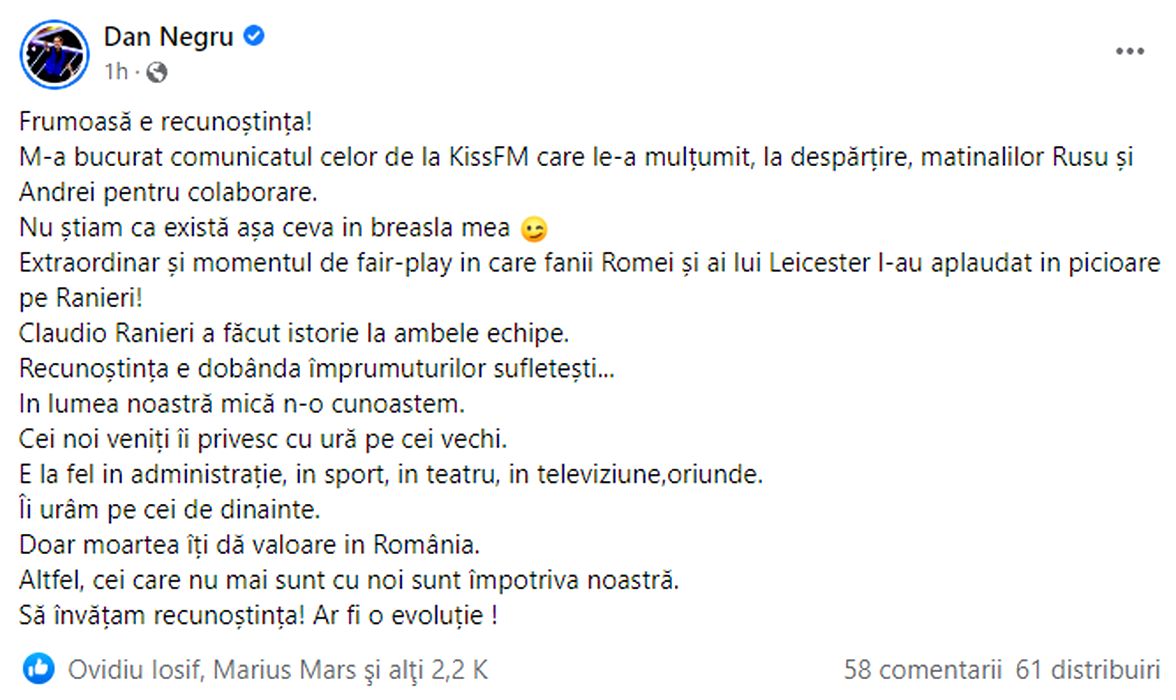Screen dimensions: 1176x700
Task: Open the three-dot post options menu
Action: click(x=1130, y=50)
